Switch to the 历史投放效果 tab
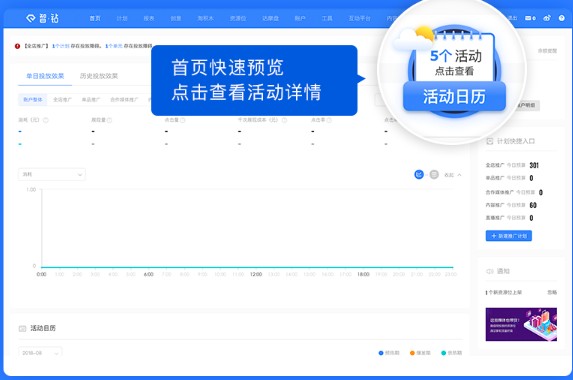 point(99,76)
